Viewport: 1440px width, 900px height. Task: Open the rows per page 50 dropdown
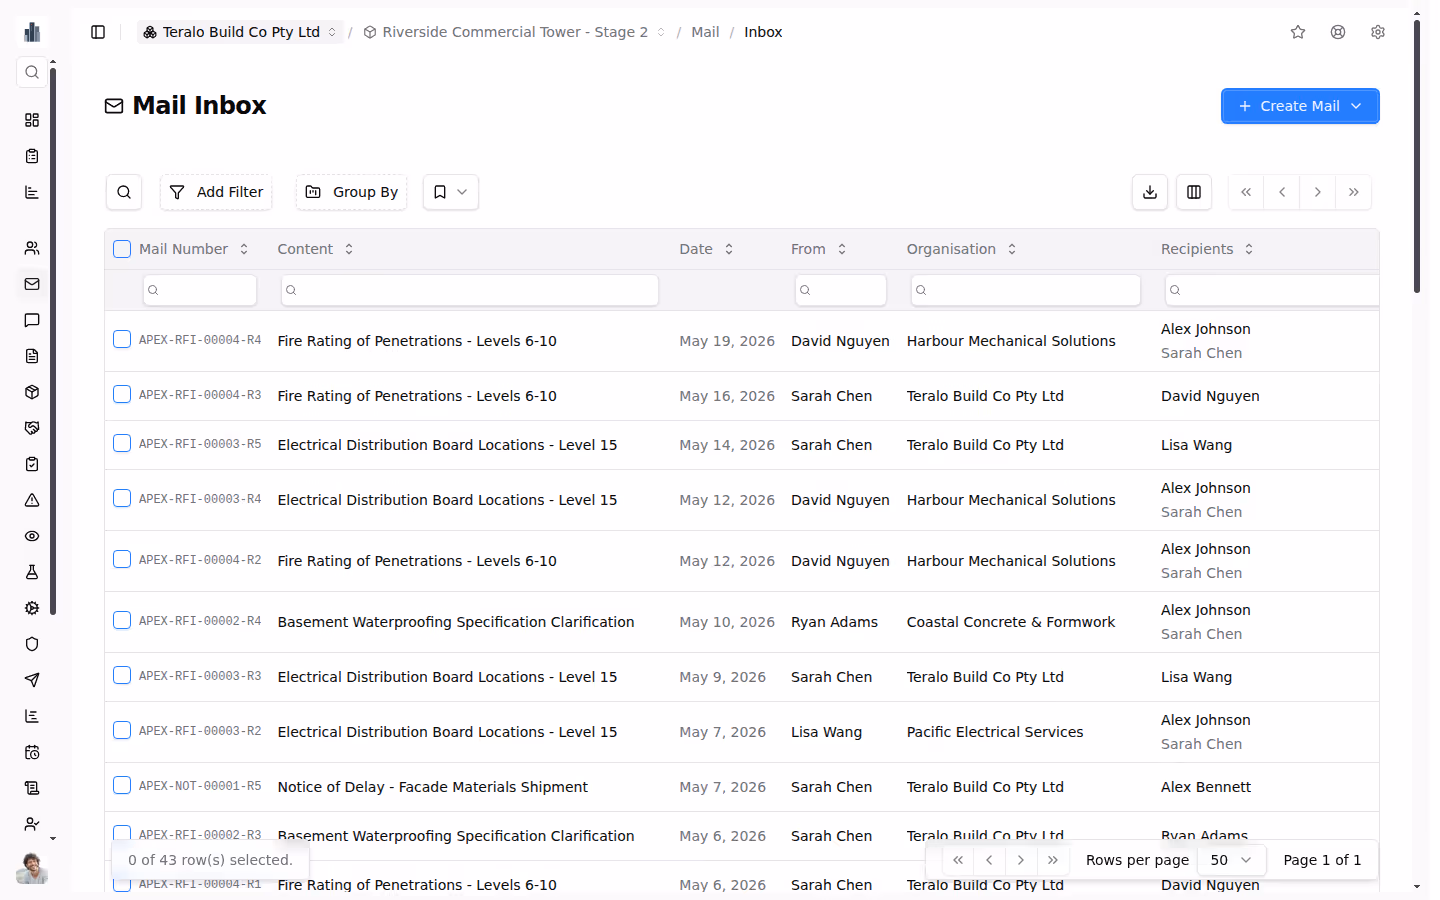point(1231,860)
